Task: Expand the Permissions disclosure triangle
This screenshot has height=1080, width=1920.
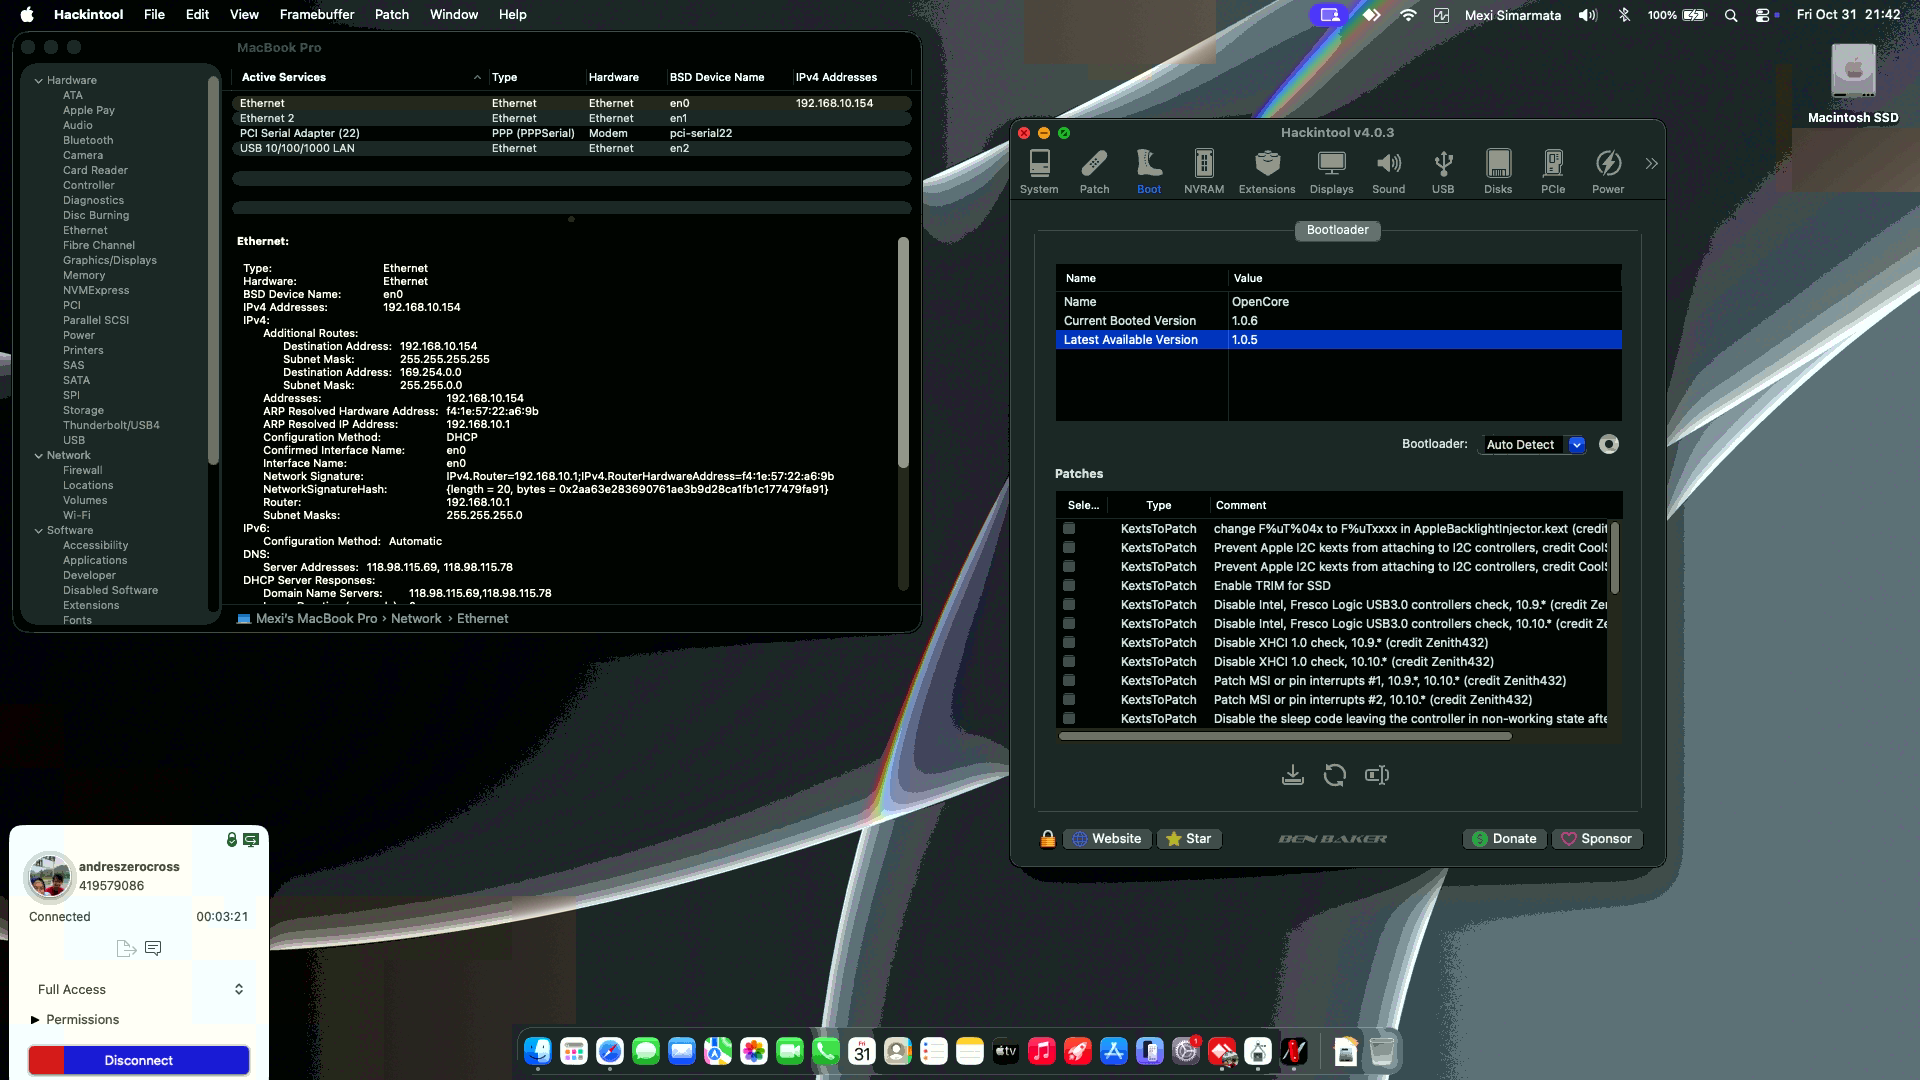Action: (35, 1020)
